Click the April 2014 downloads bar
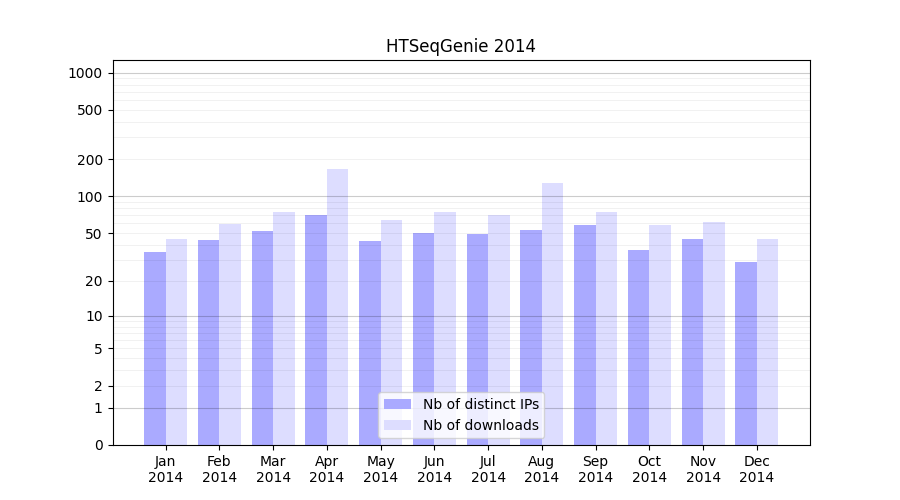This screenshot has width=900, height=500. pyautogui.click(x=338, y=300)
